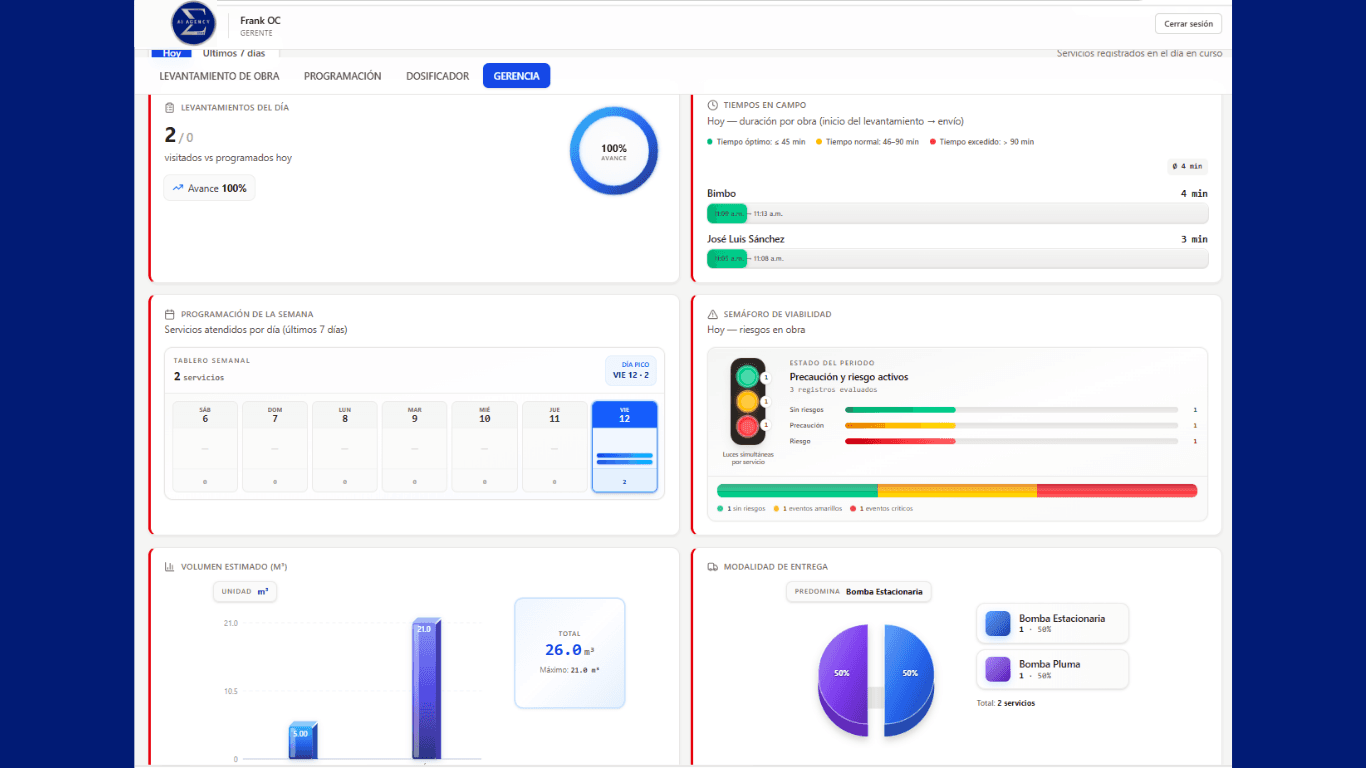Image resolution: width=1366 pixels, height=768 pixels.
Task: Click the bar chart icon beside Volumen estimado
Action: tap(170, 567)
